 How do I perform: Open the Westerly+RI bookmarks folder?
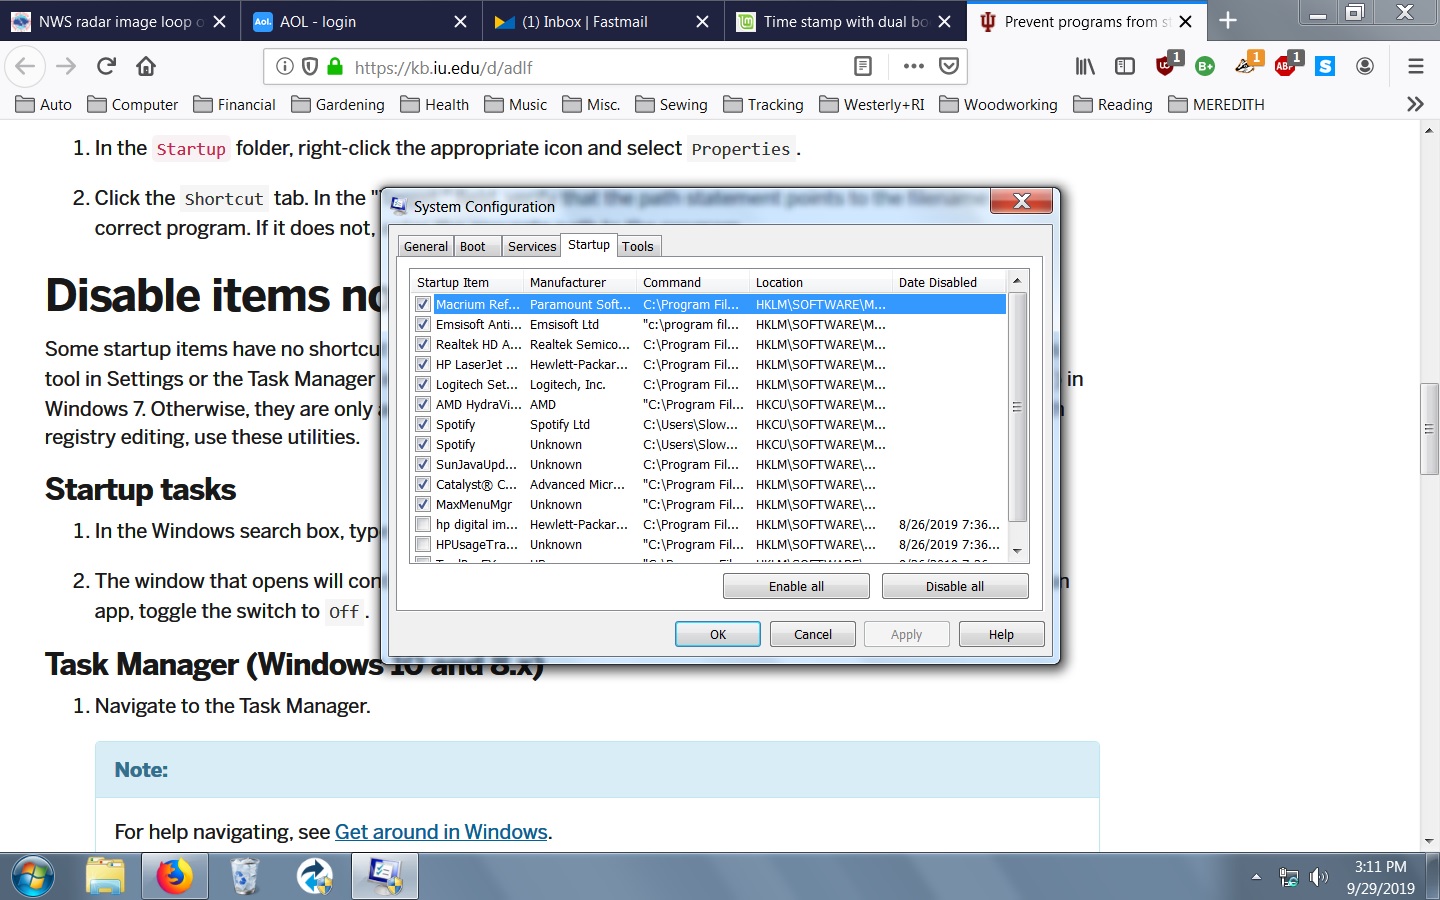872,104
